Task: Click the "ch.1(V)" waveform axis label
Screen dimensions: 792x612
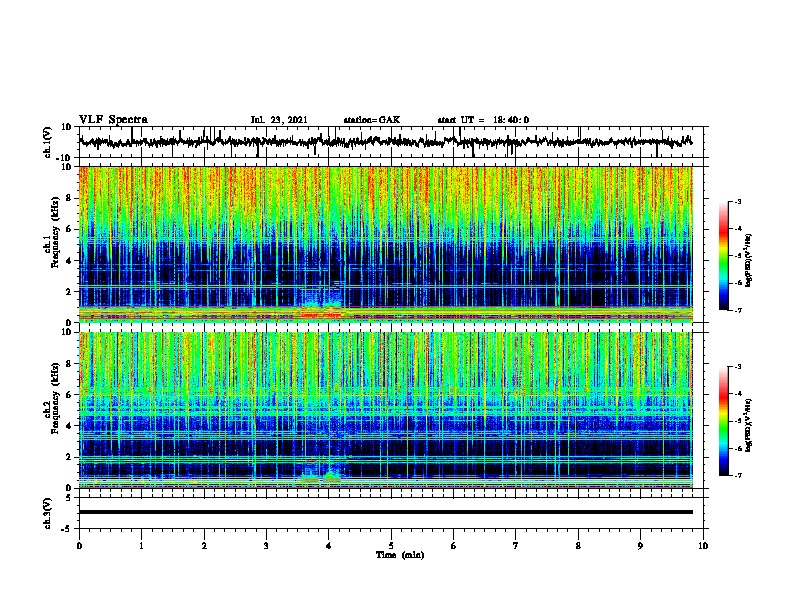Action: pyautogui.click(x=48, y=142)
